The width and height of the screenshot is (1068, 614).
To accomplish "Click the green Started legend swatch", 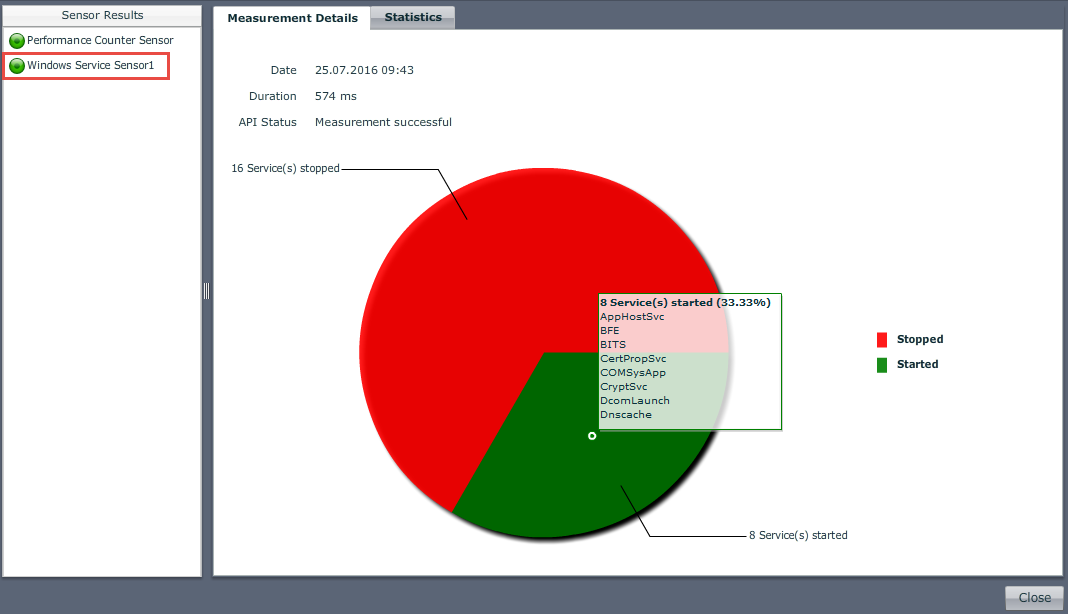I will 882,365.
